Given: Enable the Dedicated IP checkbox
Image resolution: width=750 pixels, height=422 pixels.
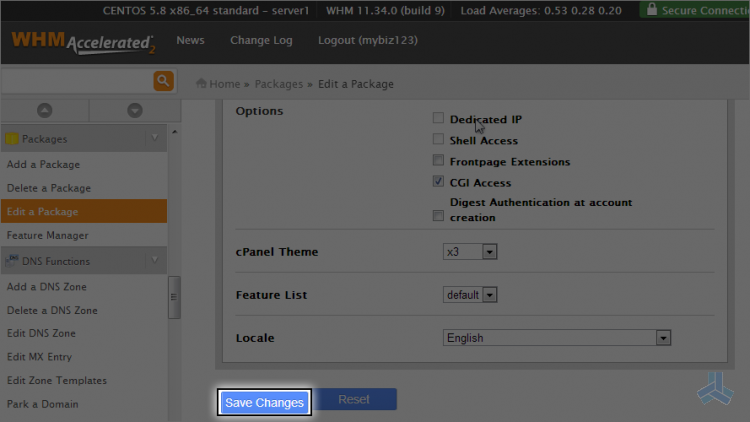Looking at the screenshot, I should pyautogui.click(x=438, y=118).
